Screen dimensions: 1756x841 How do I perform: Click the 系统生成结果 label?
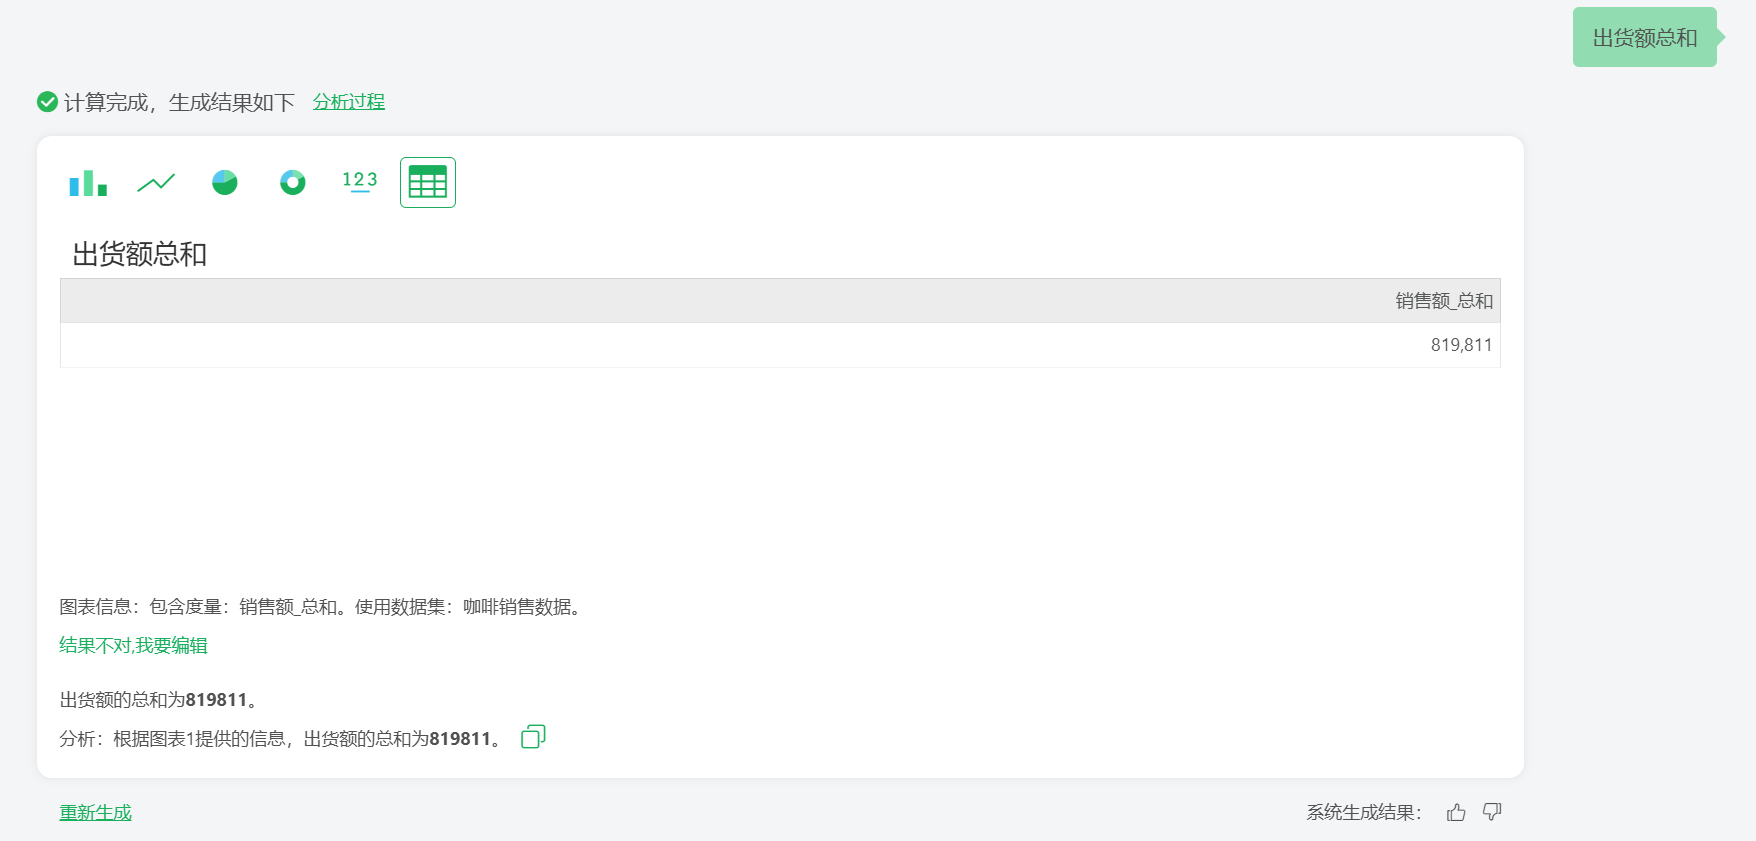click(x=1364, y=813)
